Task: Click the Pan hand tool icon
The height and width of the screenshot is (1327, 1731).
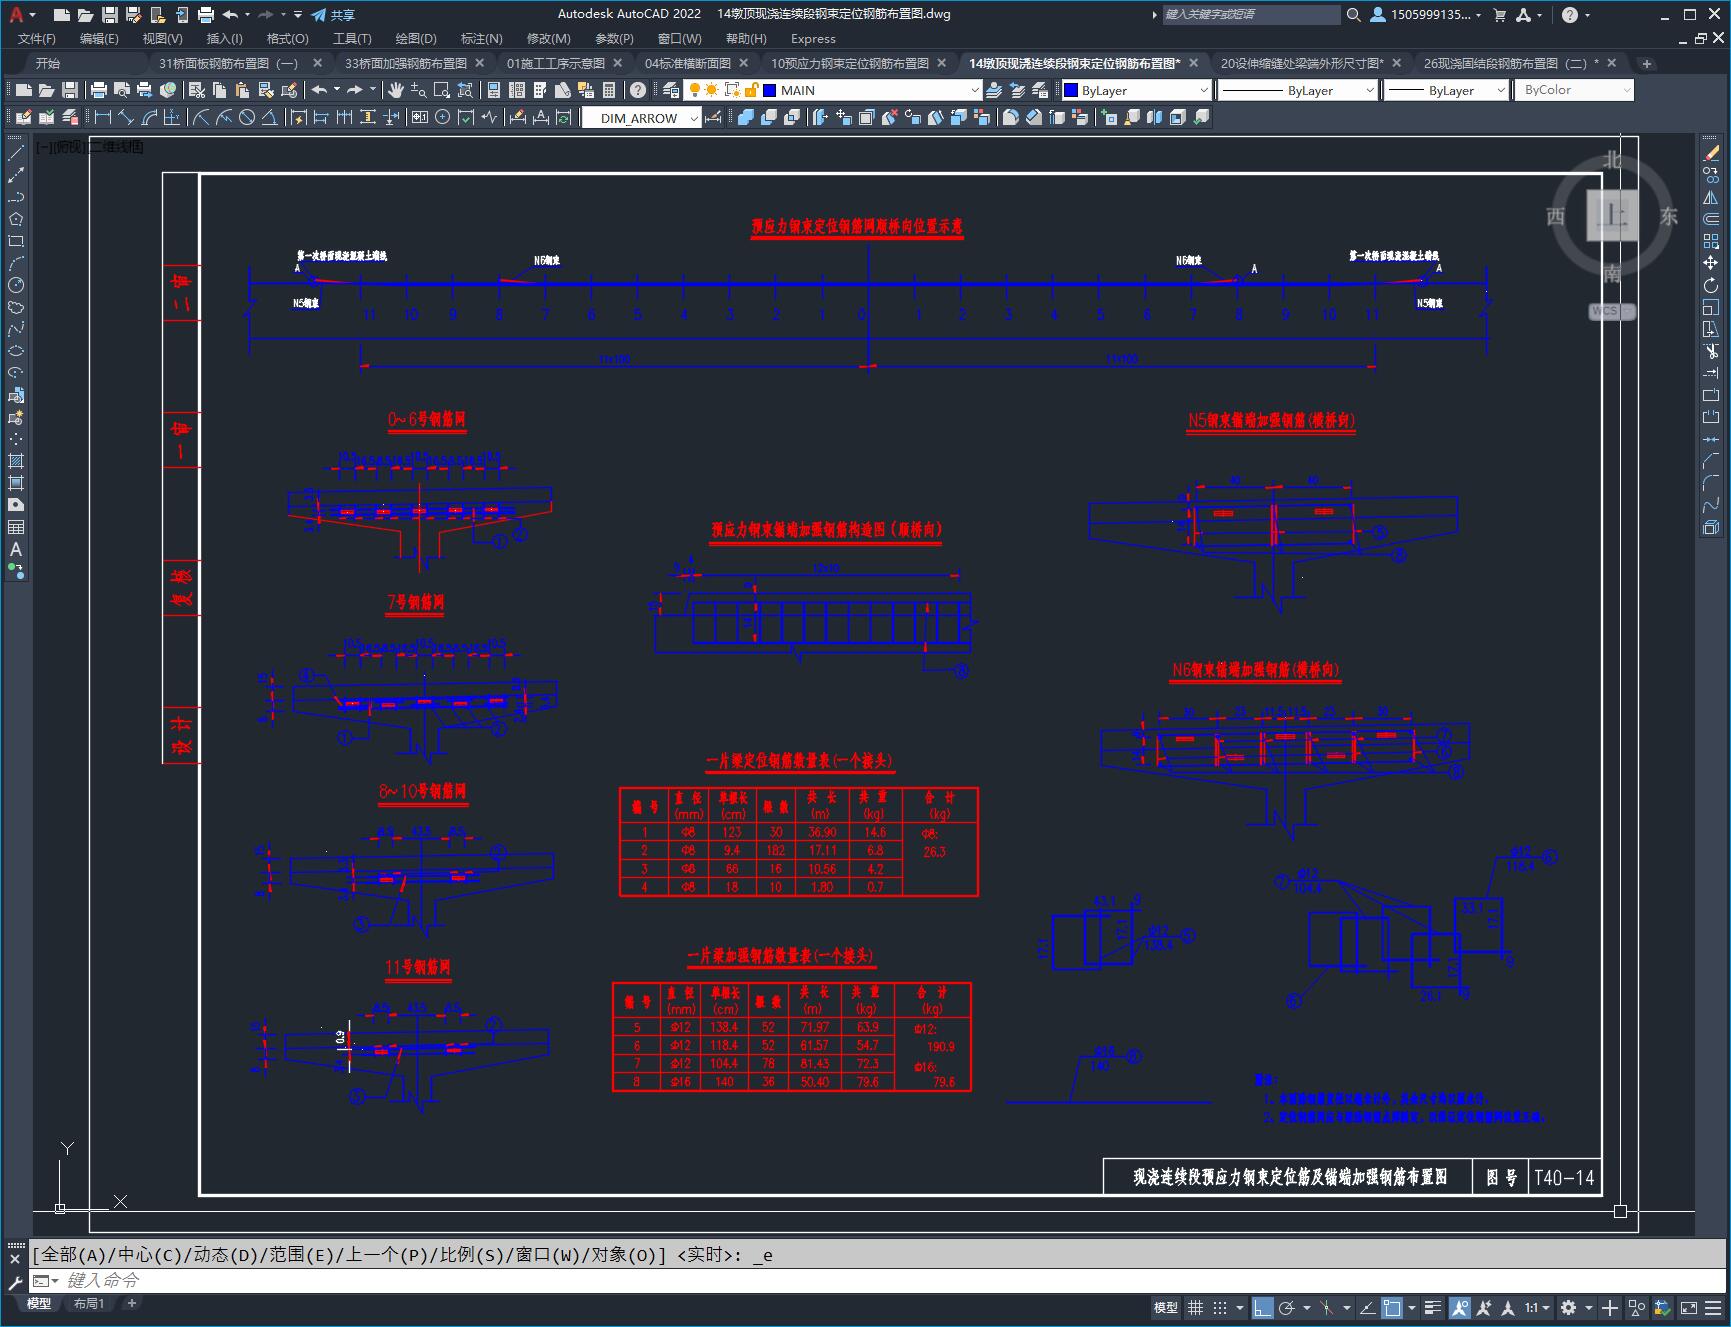Action: 396,90
